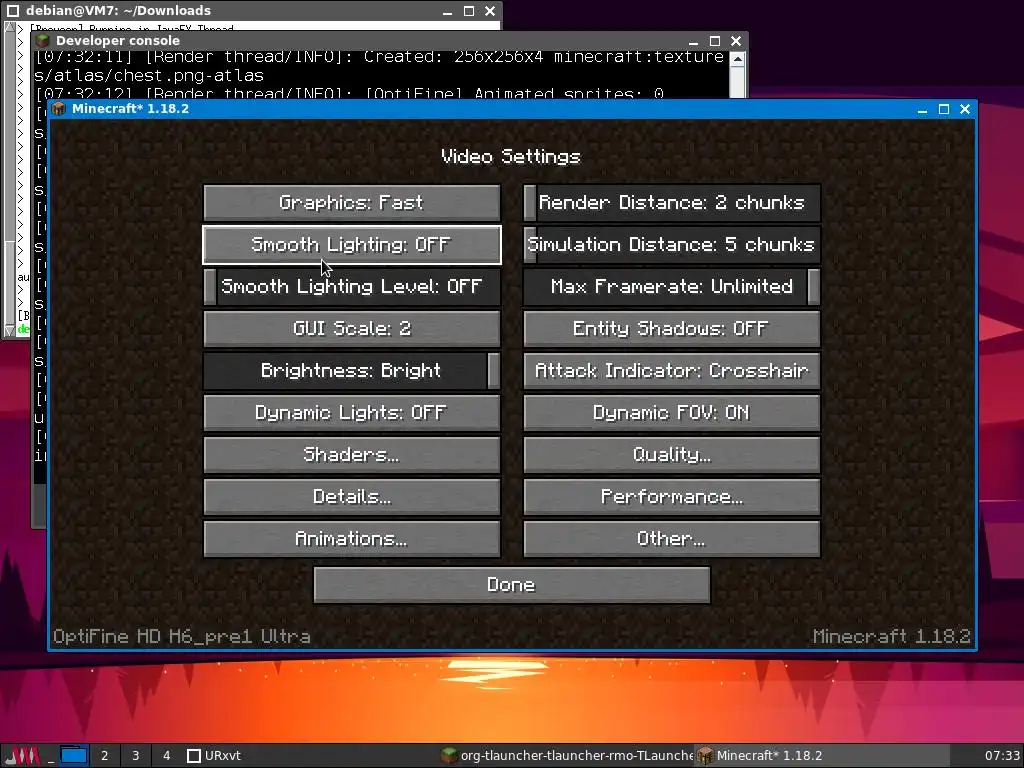Toggle Entity Shadows: OFF
1024x768 pixels.
pyautogui.click(x=672, y=328)
